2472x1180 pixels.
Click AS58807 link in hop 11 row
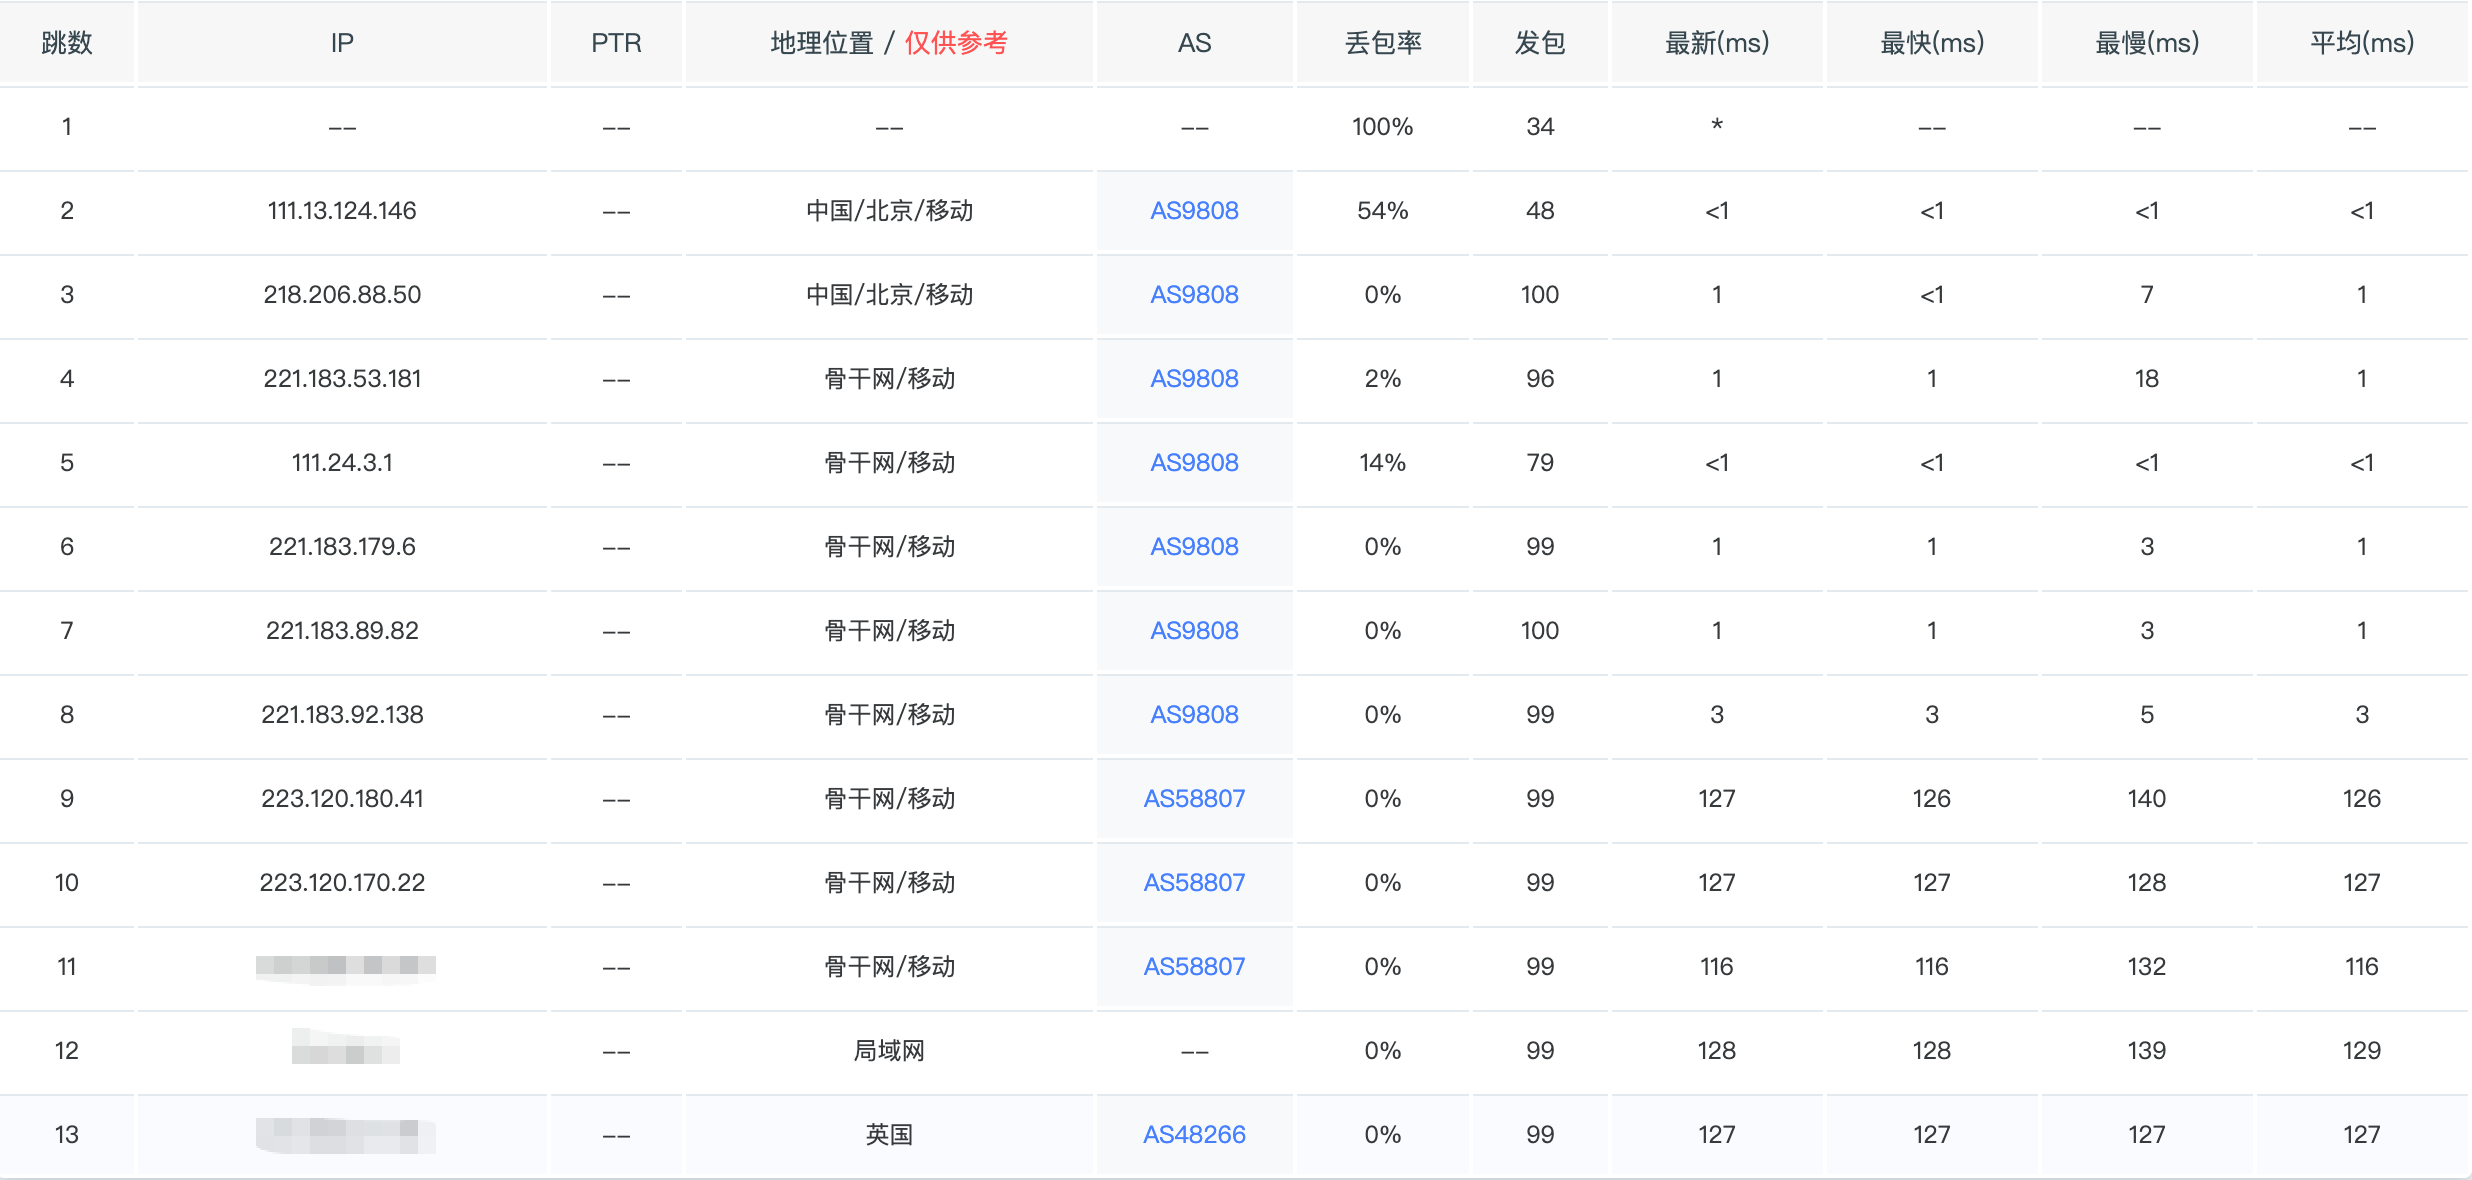(x=1194, y=967)
